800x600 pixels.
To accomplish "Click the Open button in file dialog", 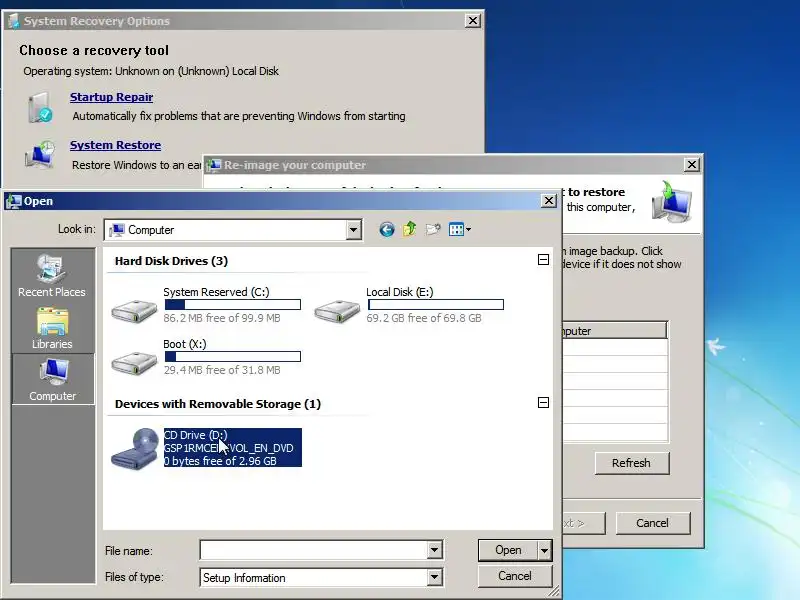I will (508, 550).
